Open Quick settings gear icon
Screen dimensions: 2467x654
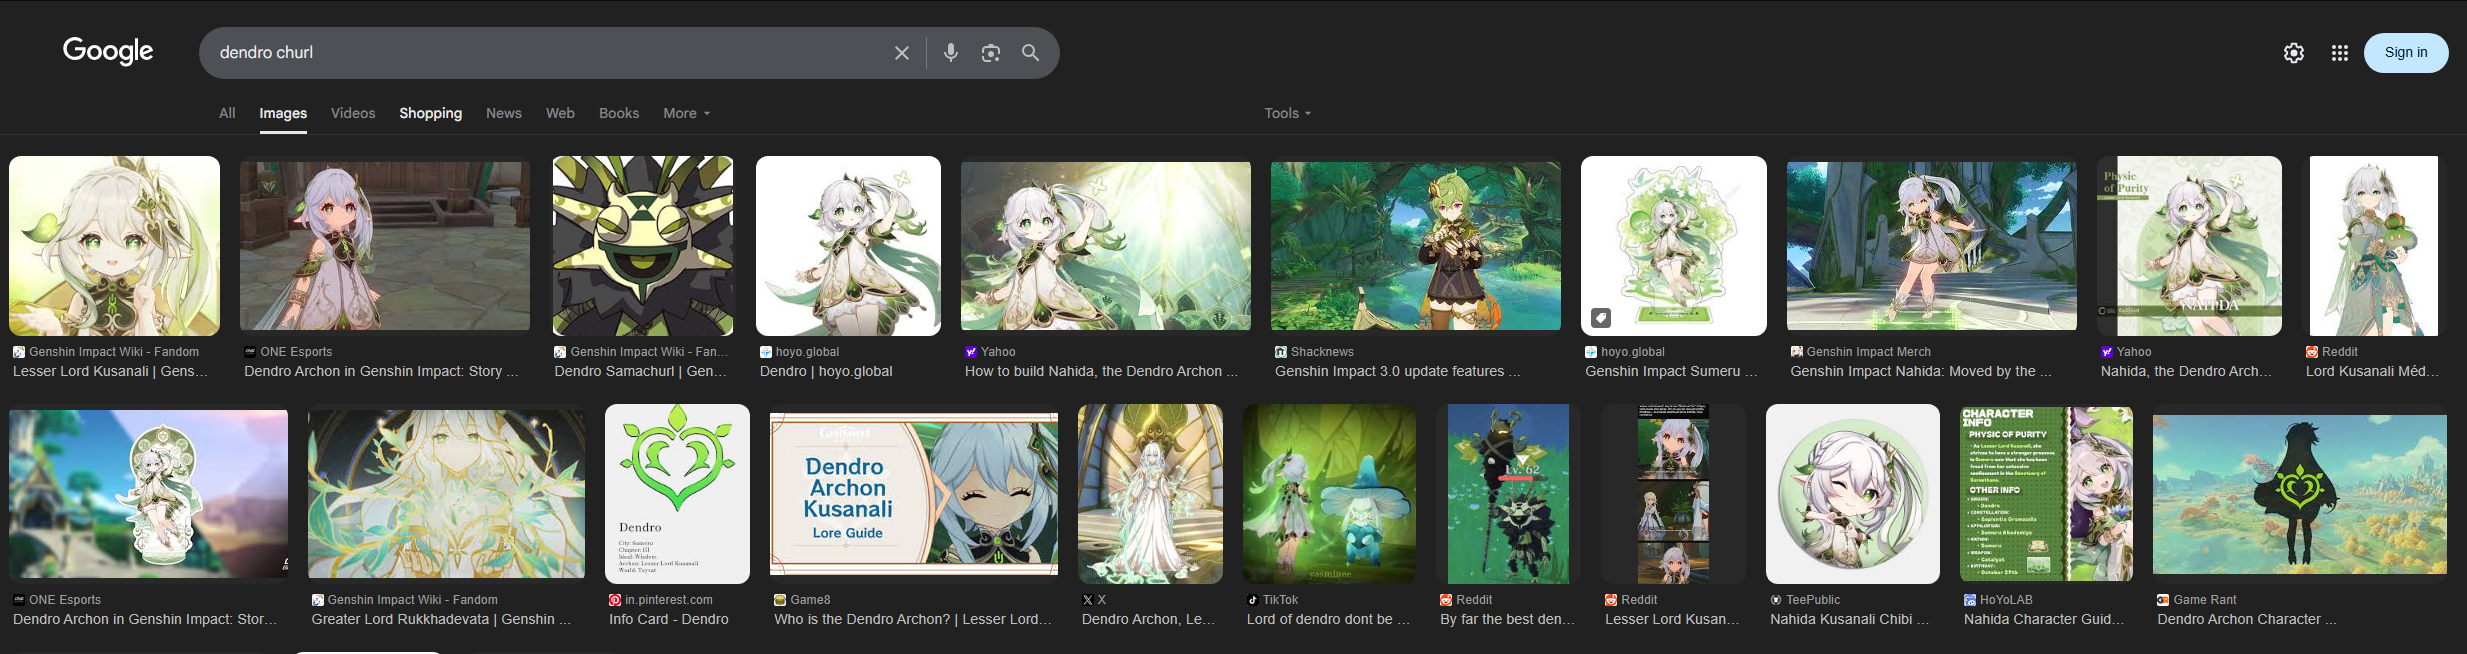tap(2294, 53)
